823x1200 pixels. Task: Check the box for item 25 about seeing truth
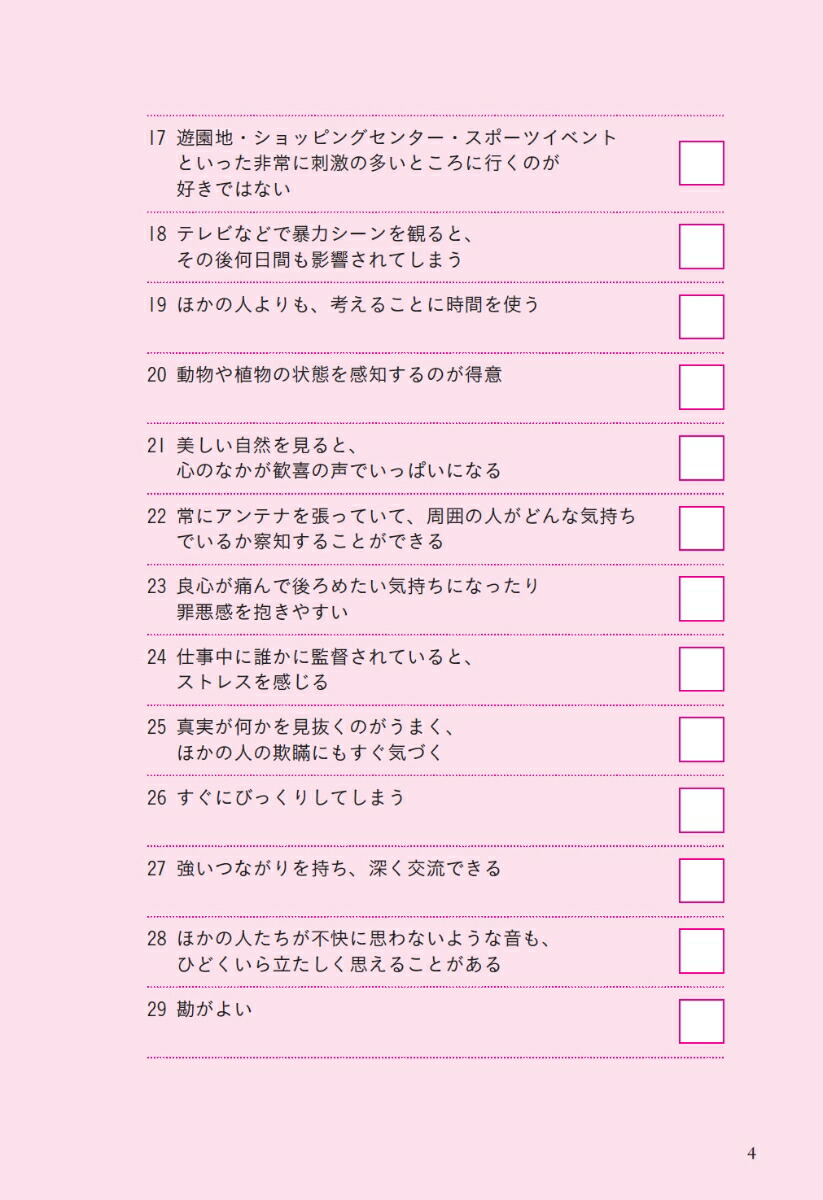click(701, 739)
